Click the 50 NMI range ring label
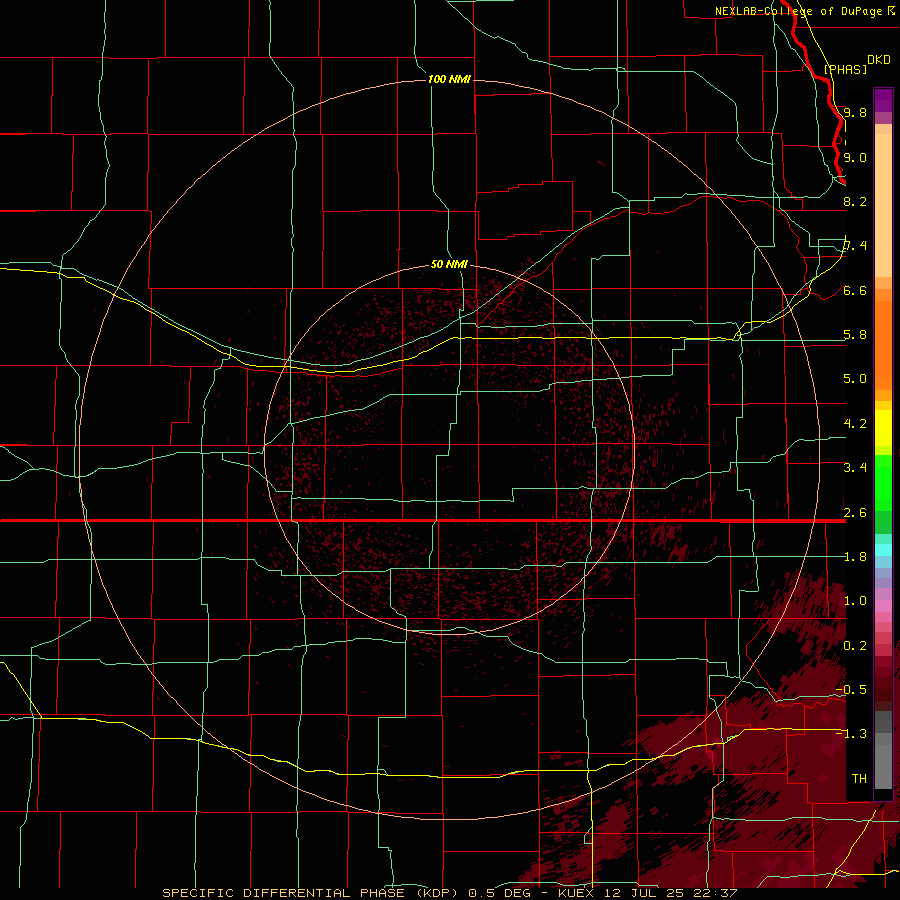Image resolution: width=900 pixels, height=900 pixels. [x=449, y=264]
